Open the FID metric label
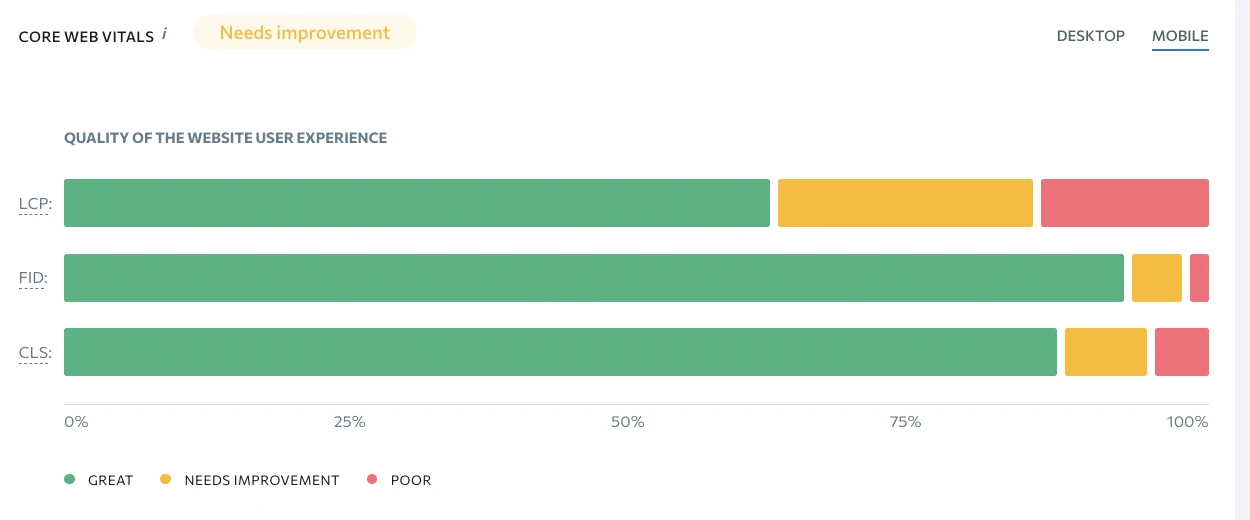Image resolution: width=1250 pixels, height=520 pixels. click(33, 278)
